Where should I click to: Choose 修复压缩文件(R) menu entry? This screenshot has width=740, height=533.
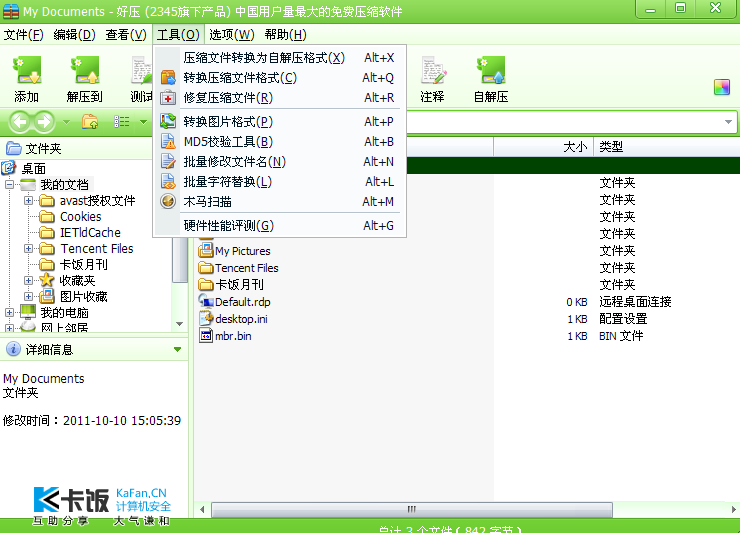279,98
